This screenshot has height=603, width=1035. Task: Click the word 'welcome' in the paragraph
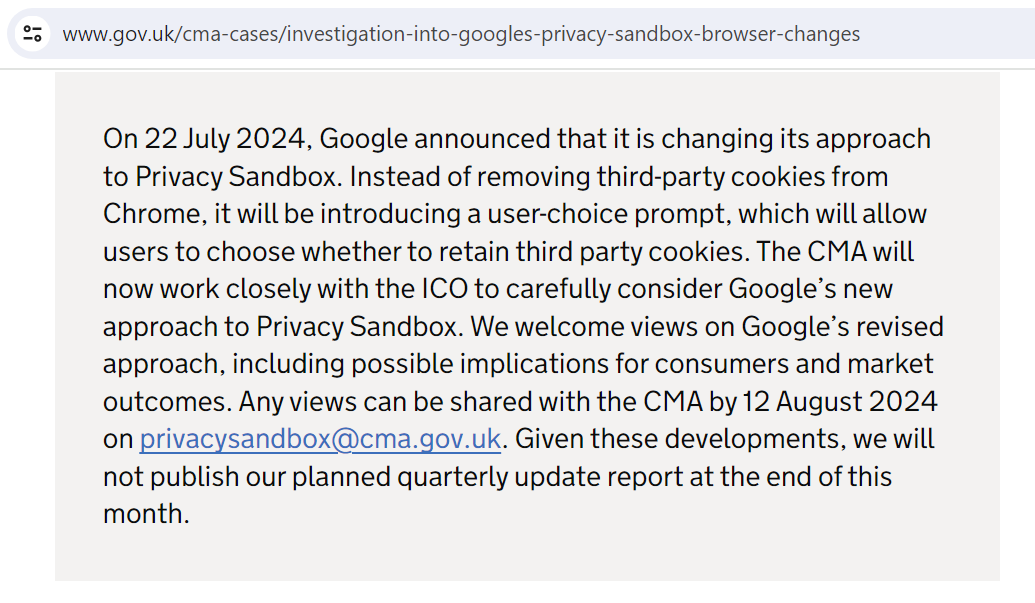pos(571,327)
